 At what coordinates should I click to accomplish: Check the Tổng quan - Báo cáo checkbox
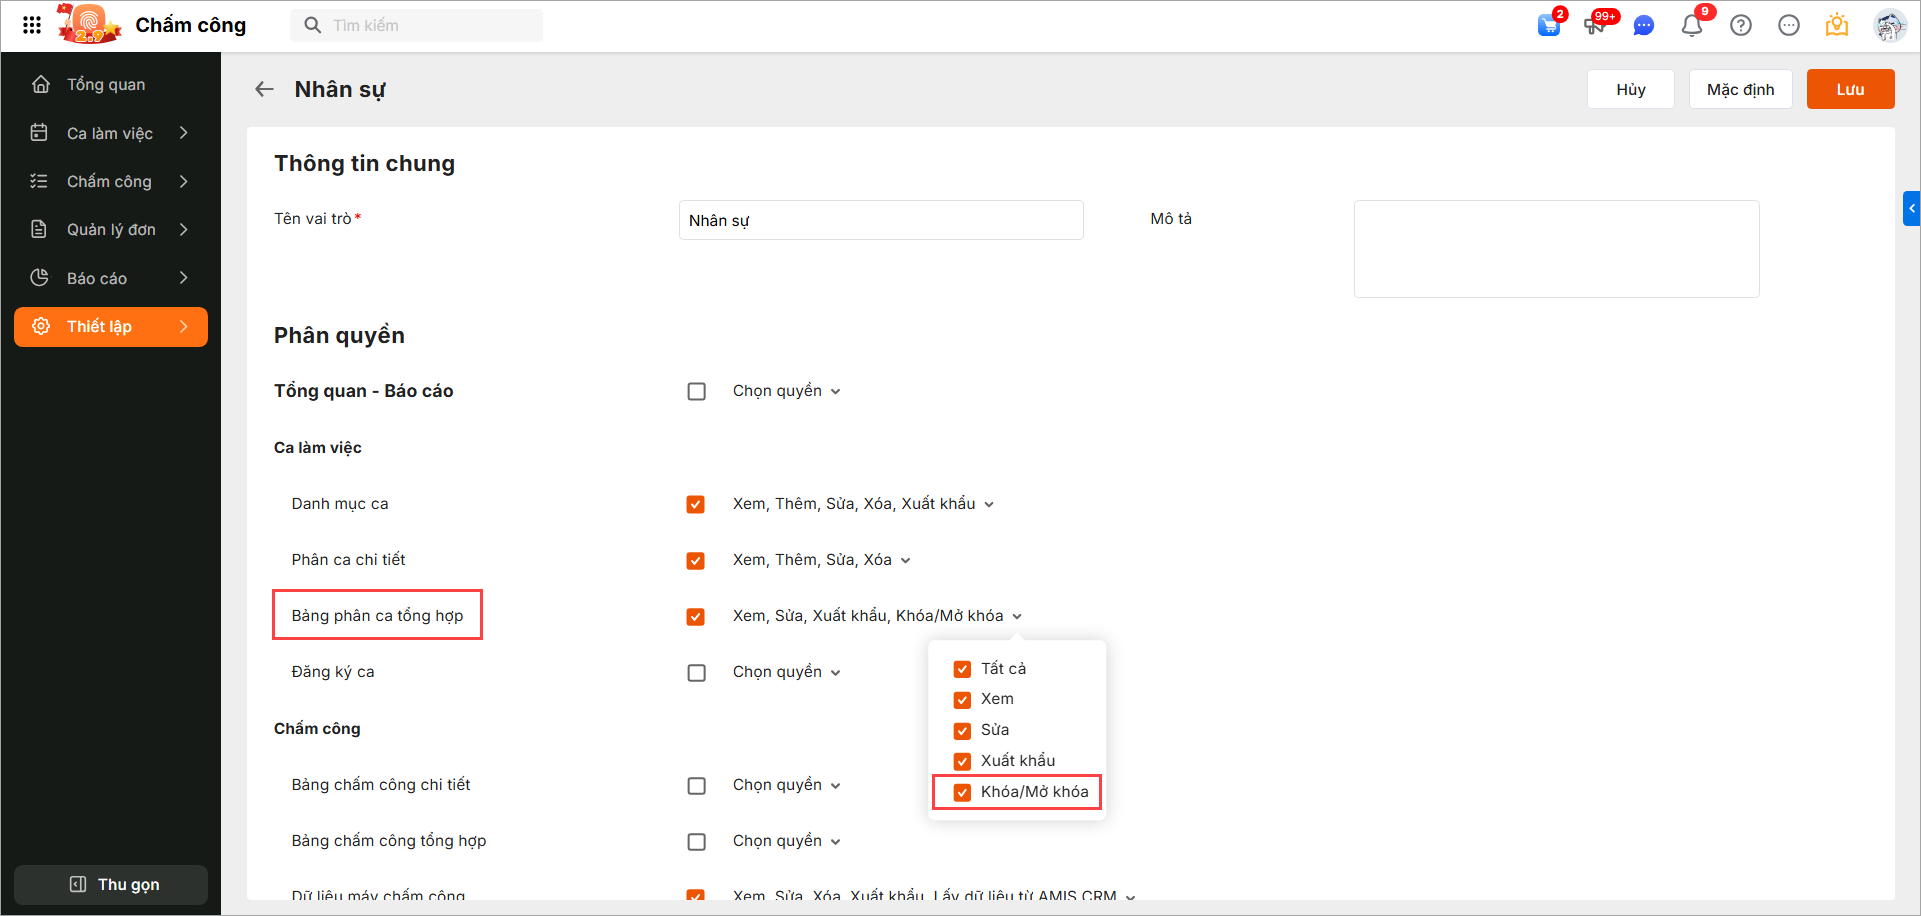(697, 391)
